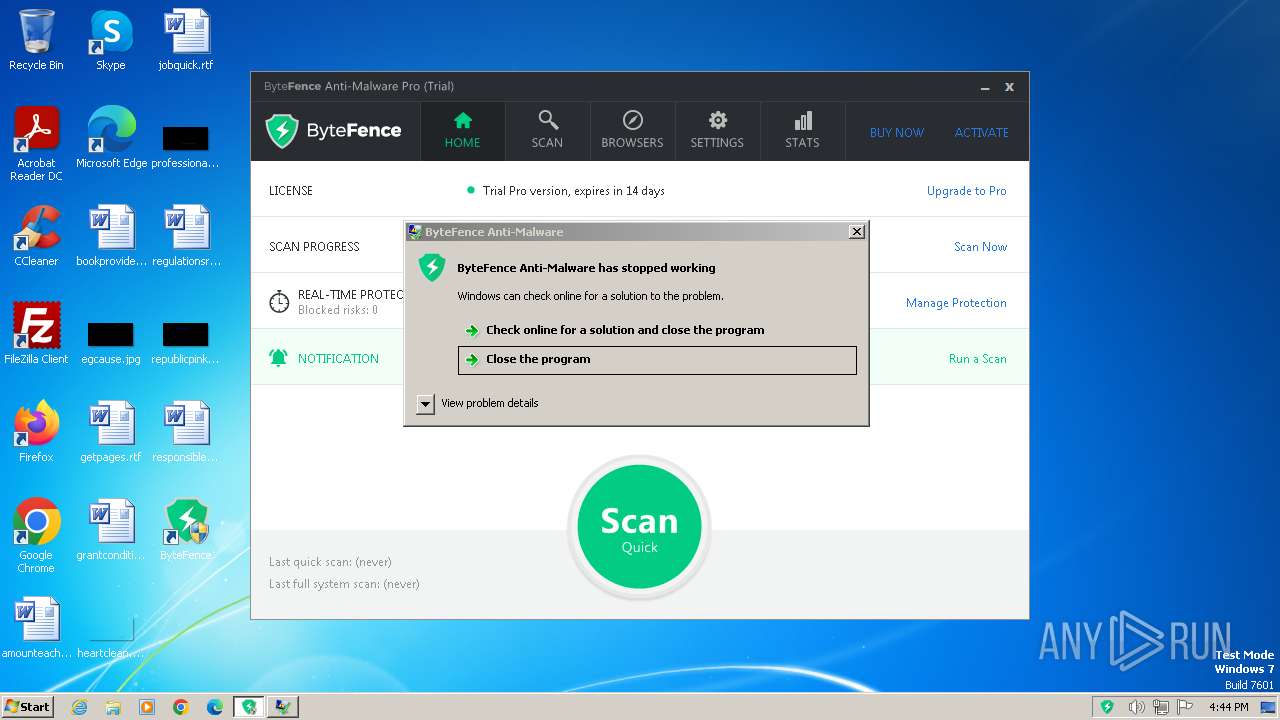Select the bookprovide document icon
The height and width of the screenshot is (720, 1280).
point(111,236)
